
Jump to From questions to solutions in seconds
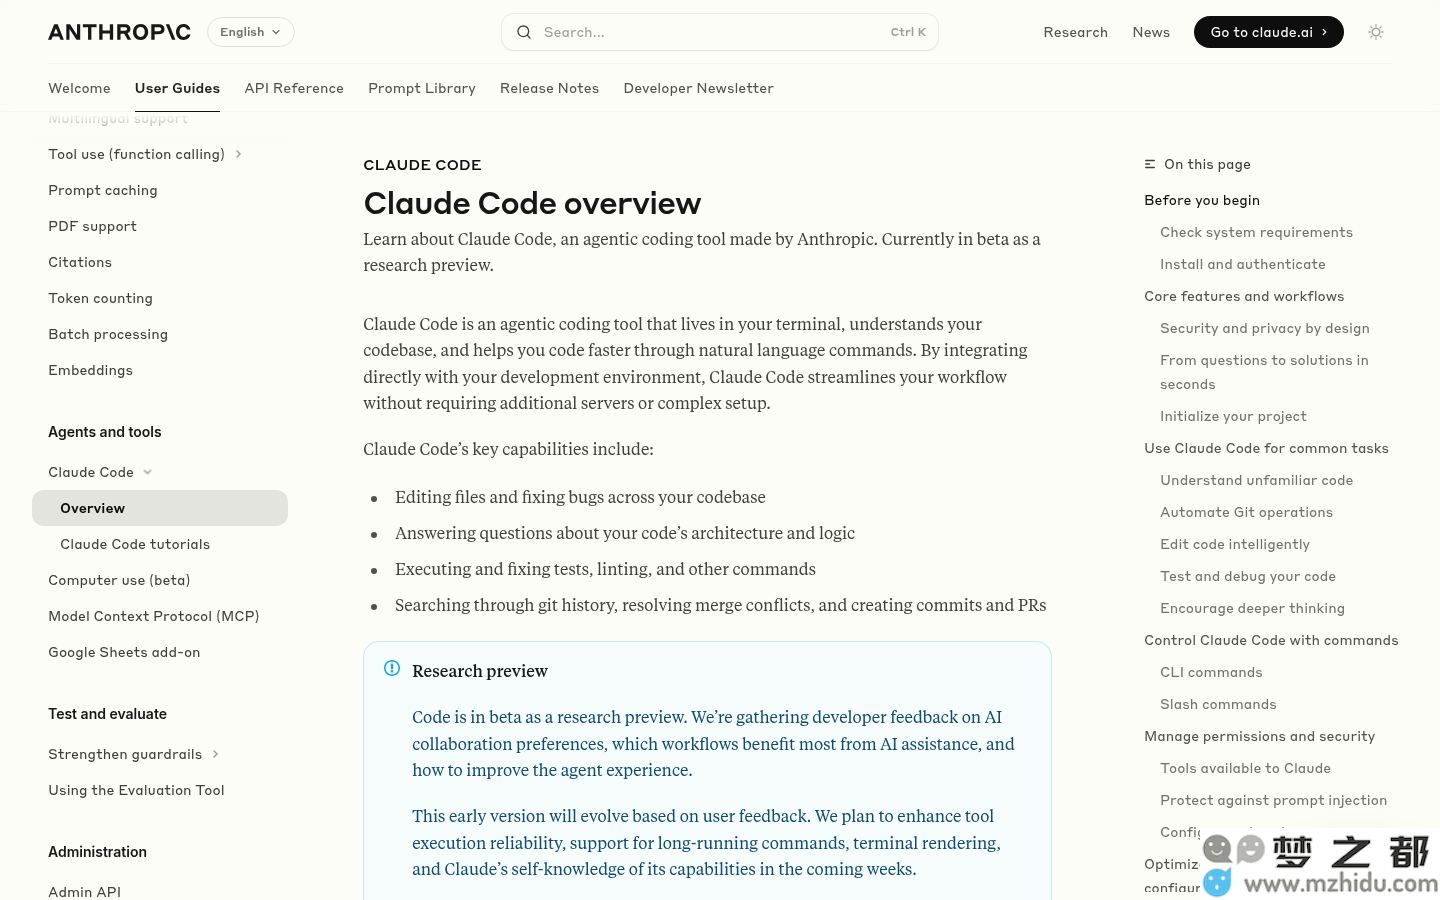(1264, 372)
